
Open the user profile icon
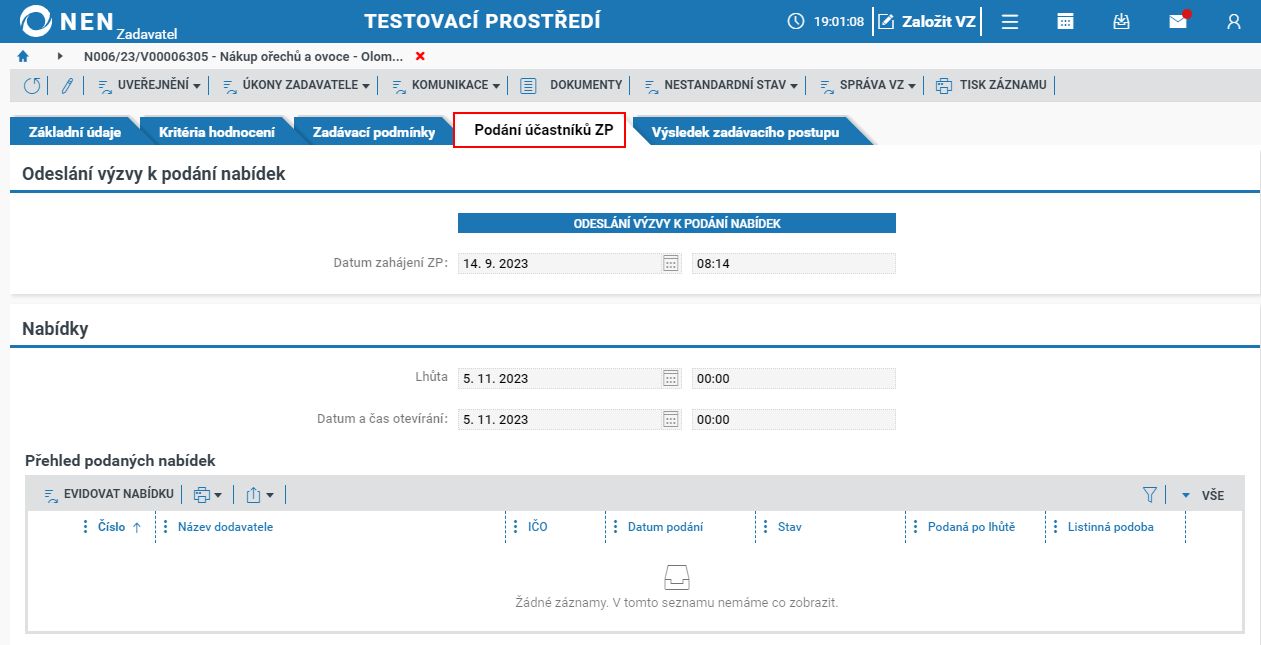click(x=1234, y=21)
